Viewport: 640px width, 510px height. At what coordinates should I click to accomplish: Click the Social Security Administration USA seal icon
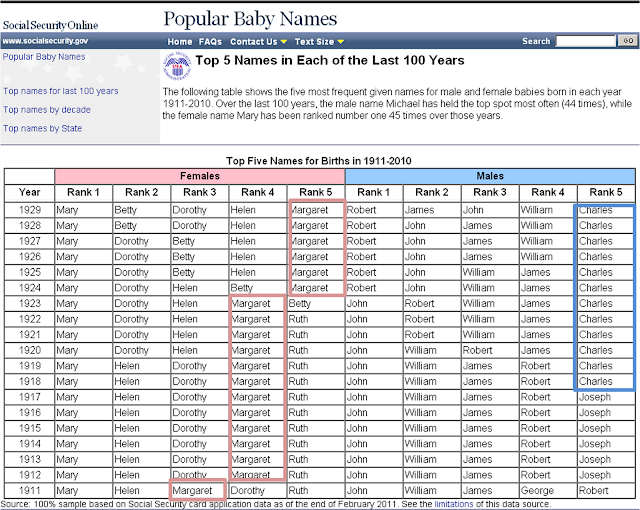click(177, 65)
